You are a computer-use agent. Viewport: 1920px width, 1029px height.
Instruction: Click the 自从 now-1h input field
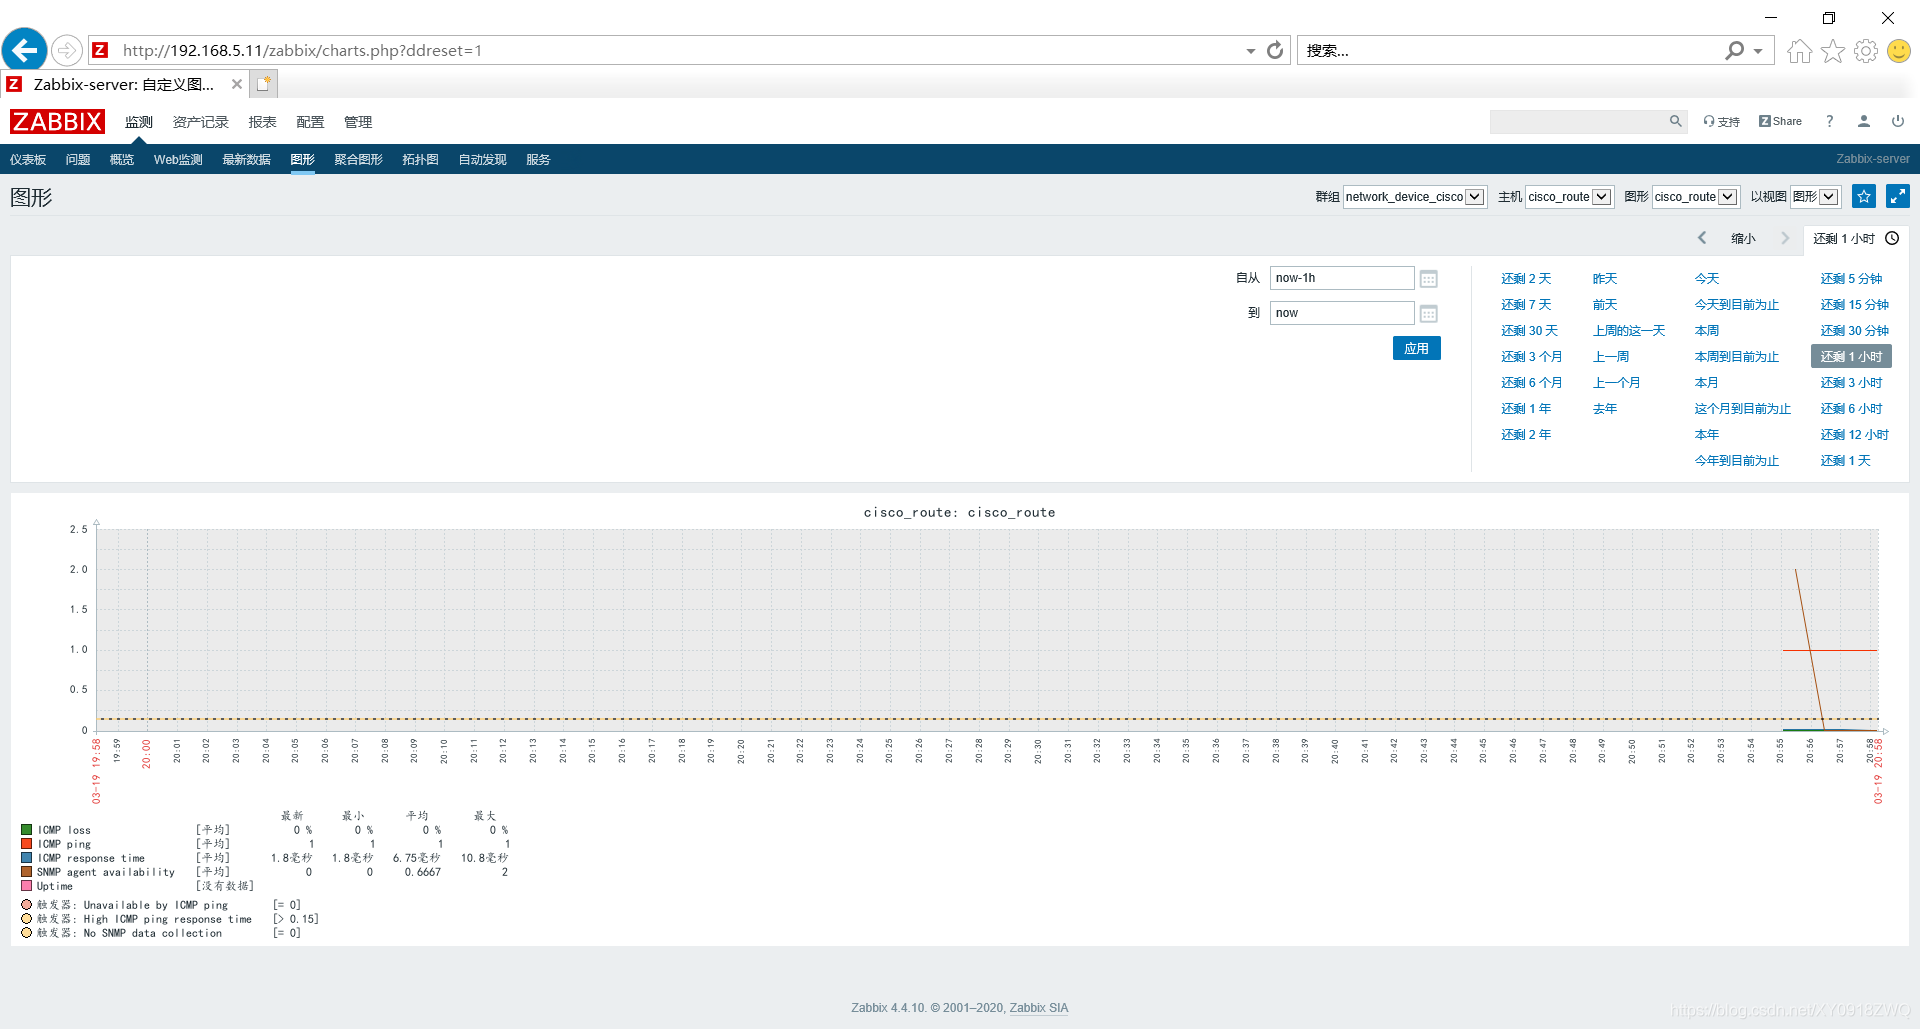tap(1342, 278)
